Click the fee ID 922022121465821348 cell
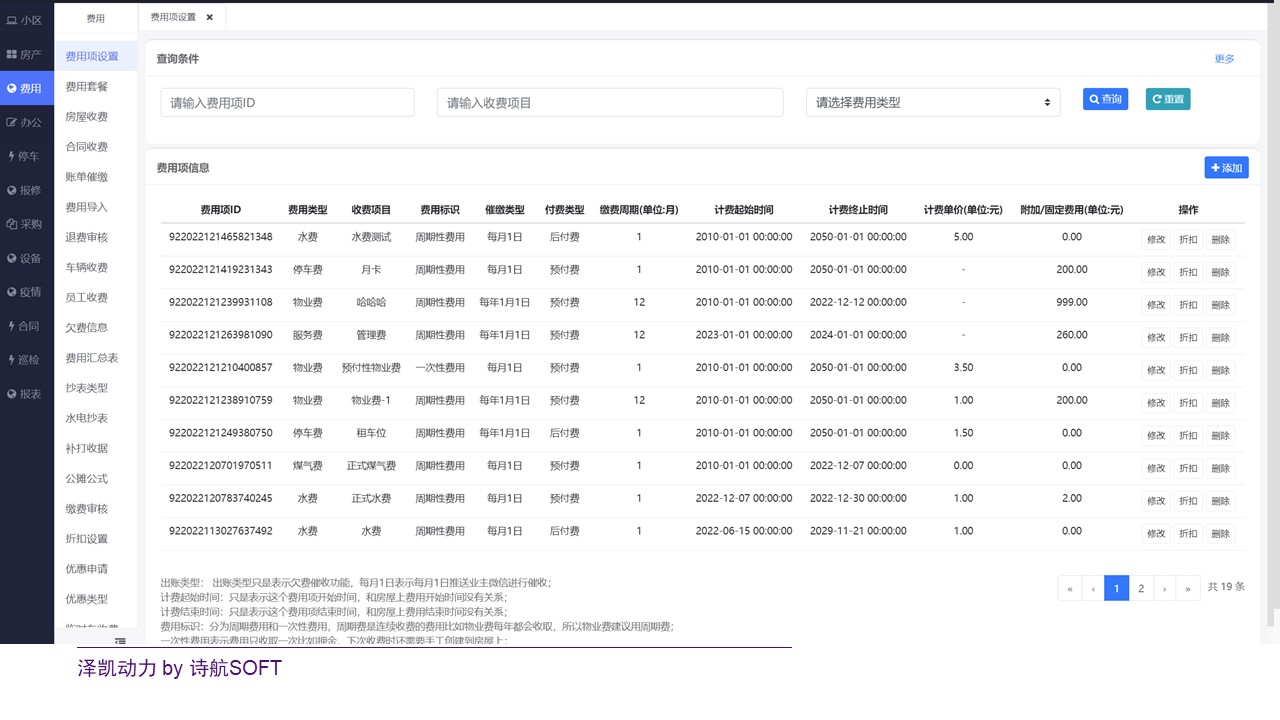This screenshot has width=1280, height=720. pyautogui.click(x=220, y=237)
